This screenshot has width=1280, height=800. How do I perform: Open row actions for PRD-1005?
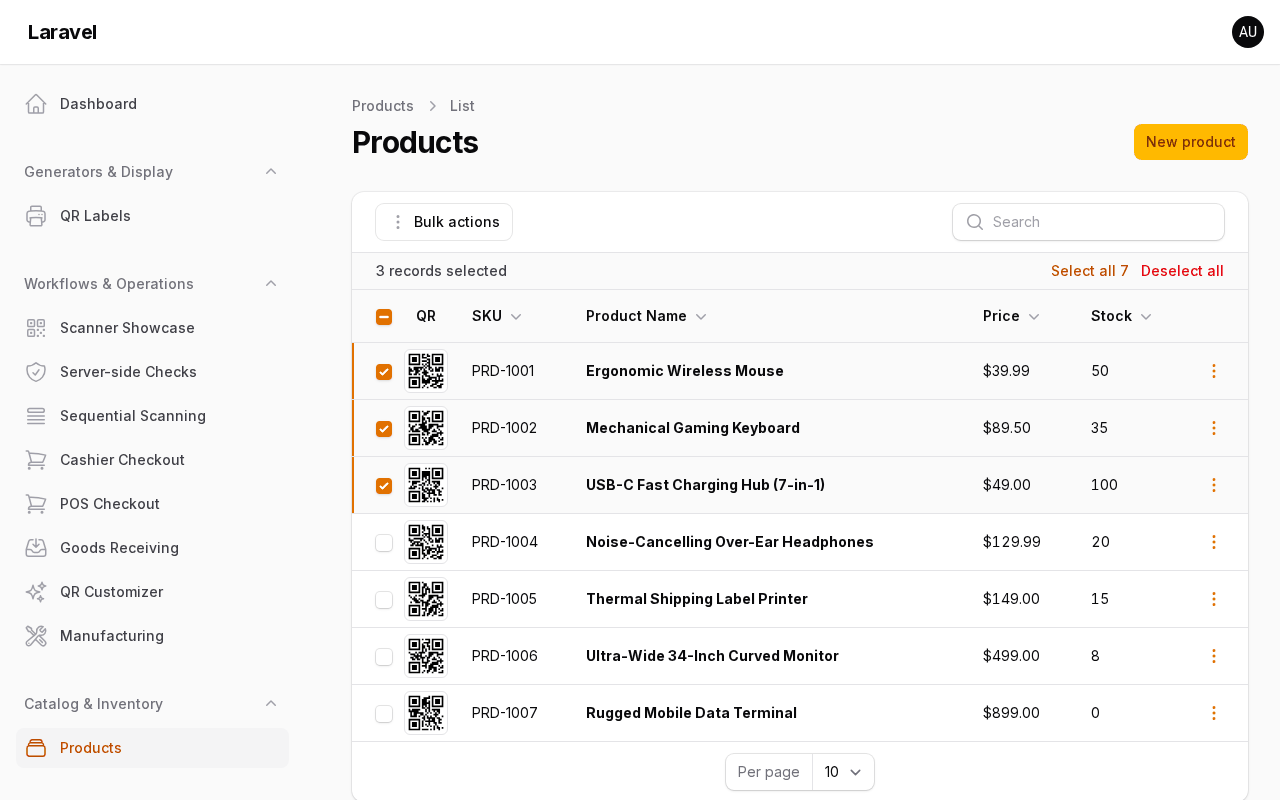click(x=1214, y=599)
